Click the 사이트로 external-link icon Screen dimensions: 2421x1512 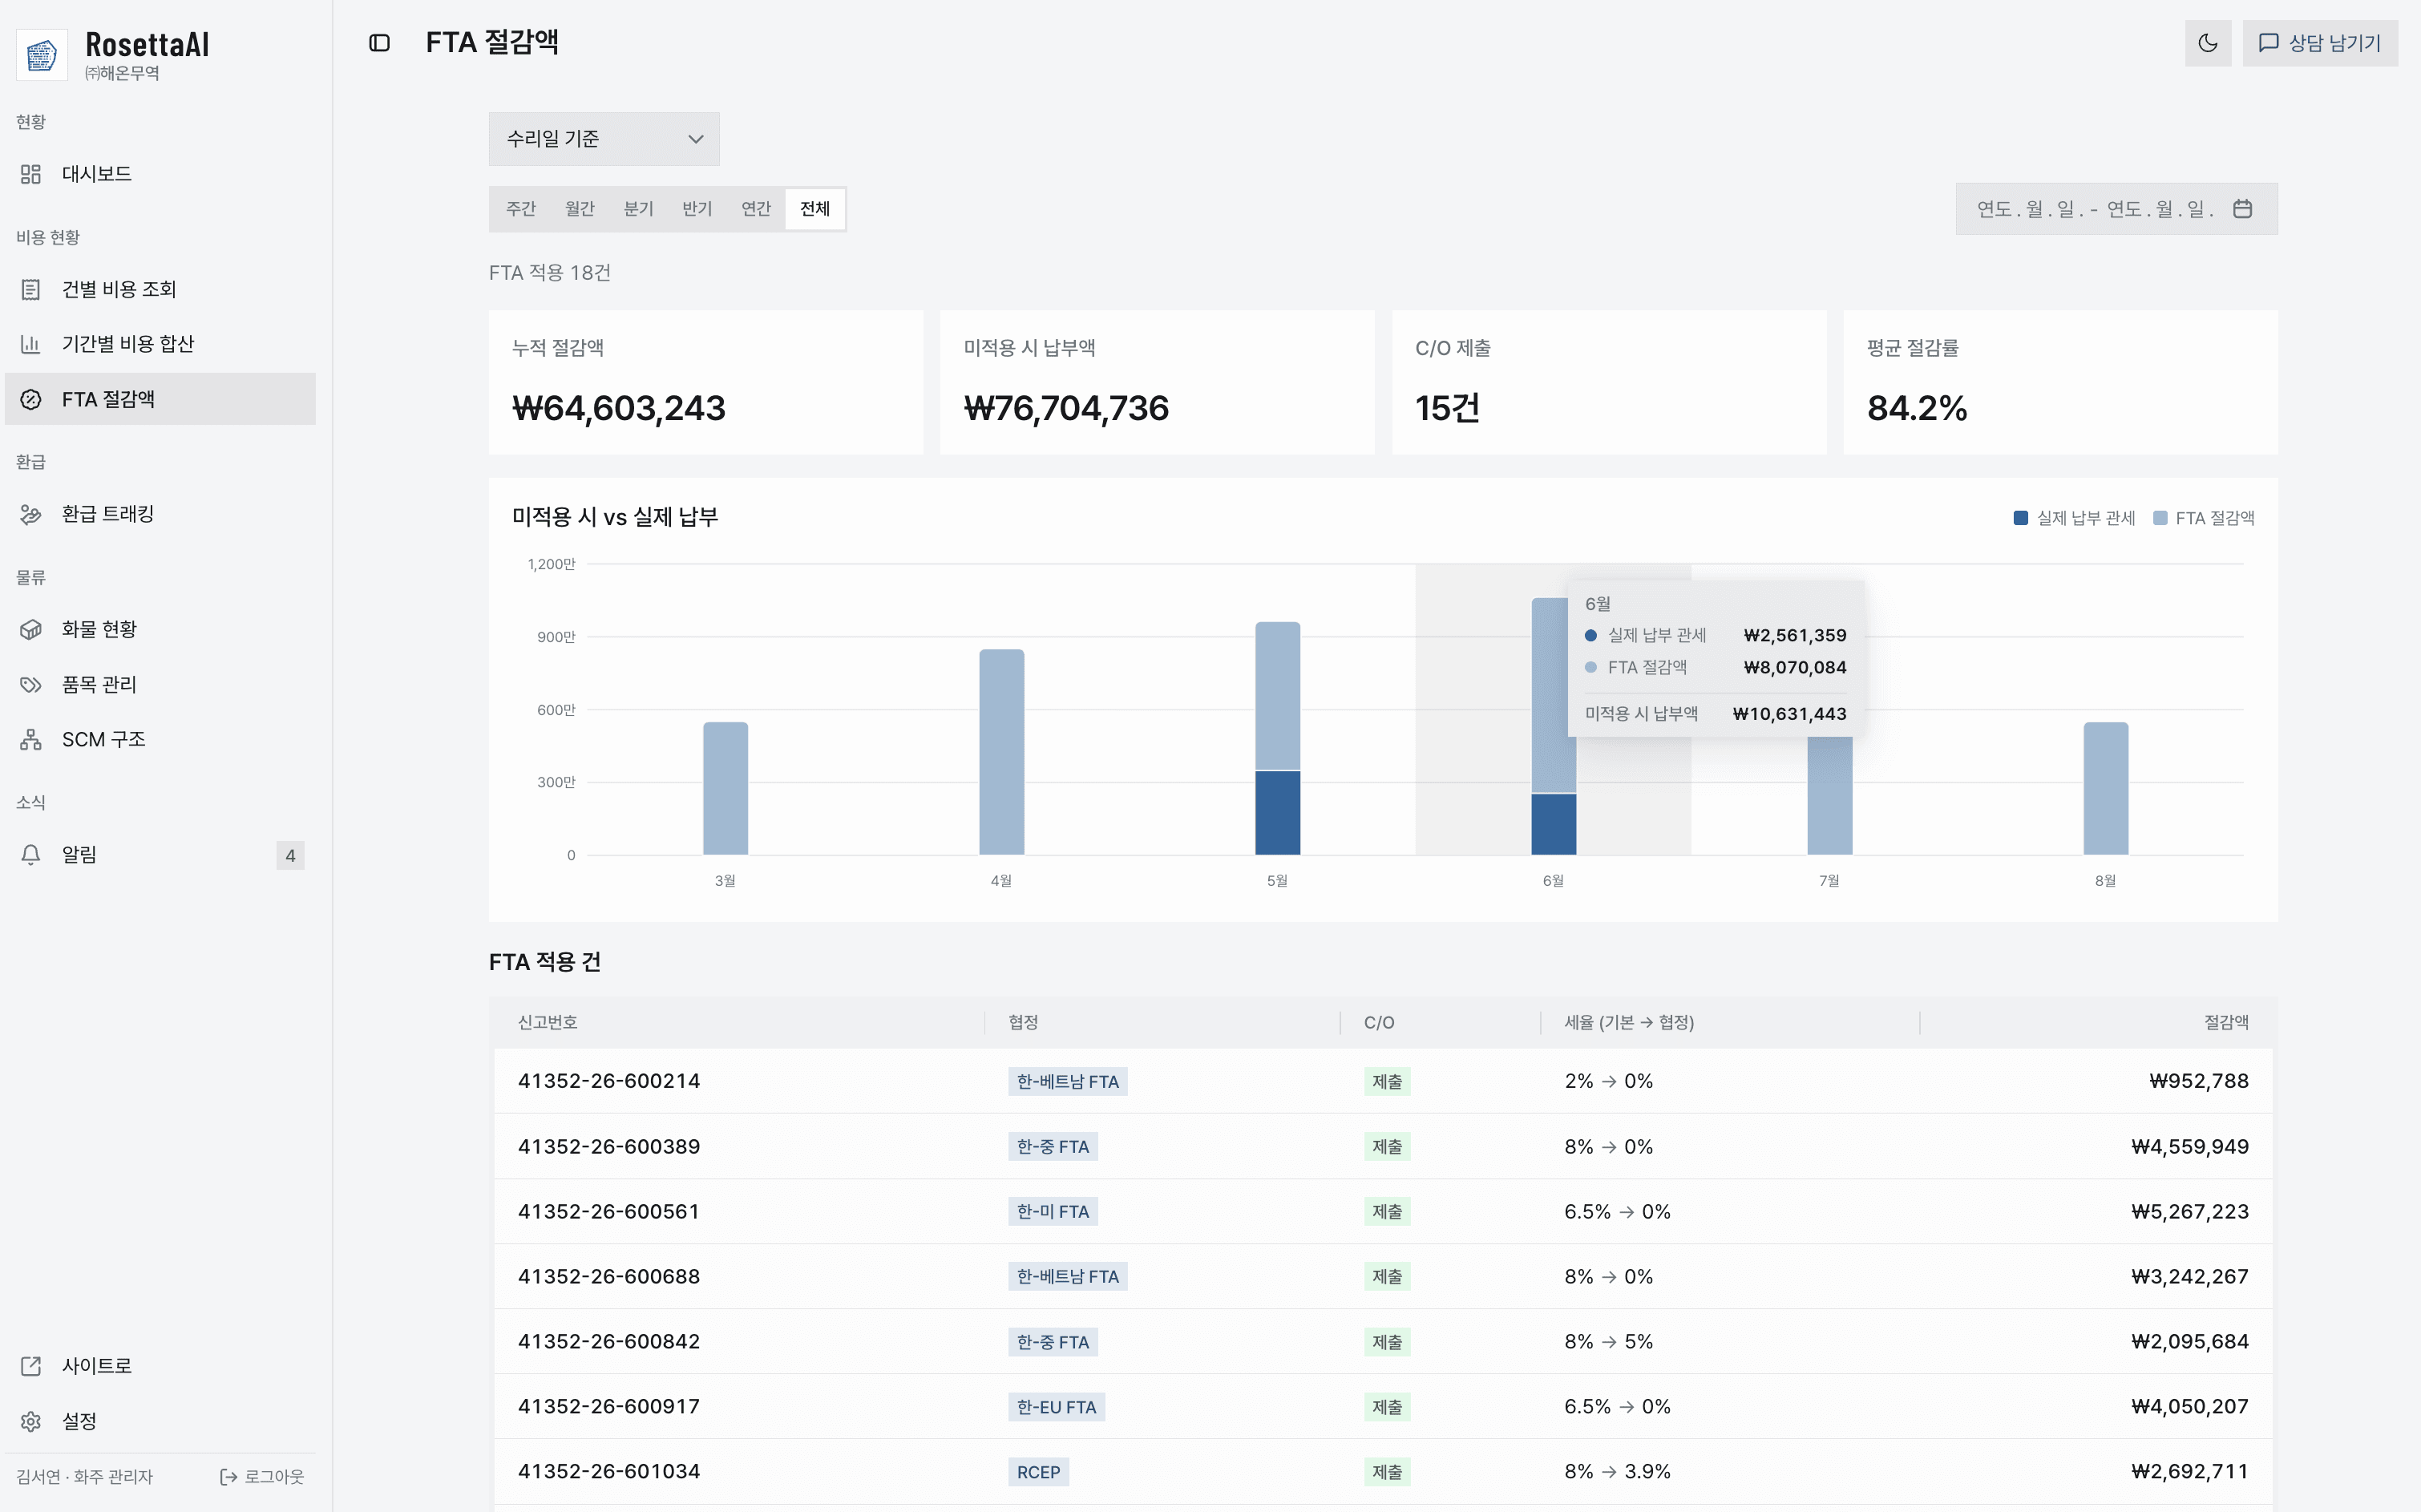pyautogui.click(x=31, y=1366)
